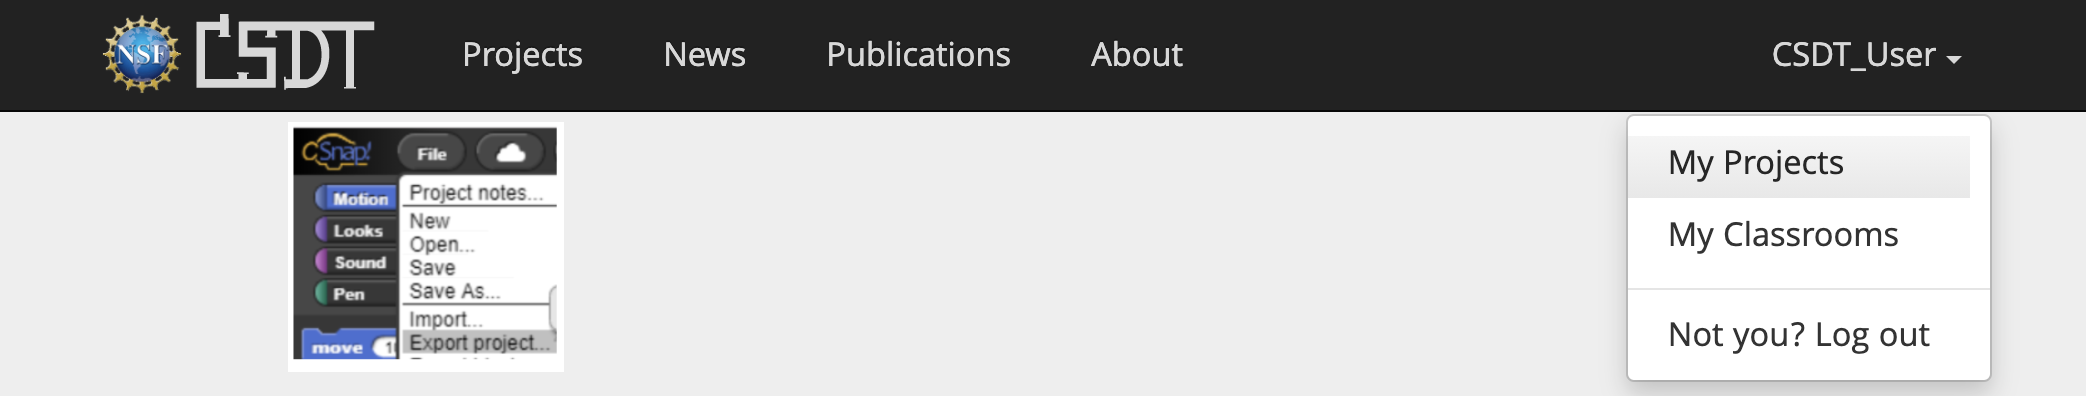Click Export project... in the pictured File menu
Screen dimensions: 2086x396
479,343
